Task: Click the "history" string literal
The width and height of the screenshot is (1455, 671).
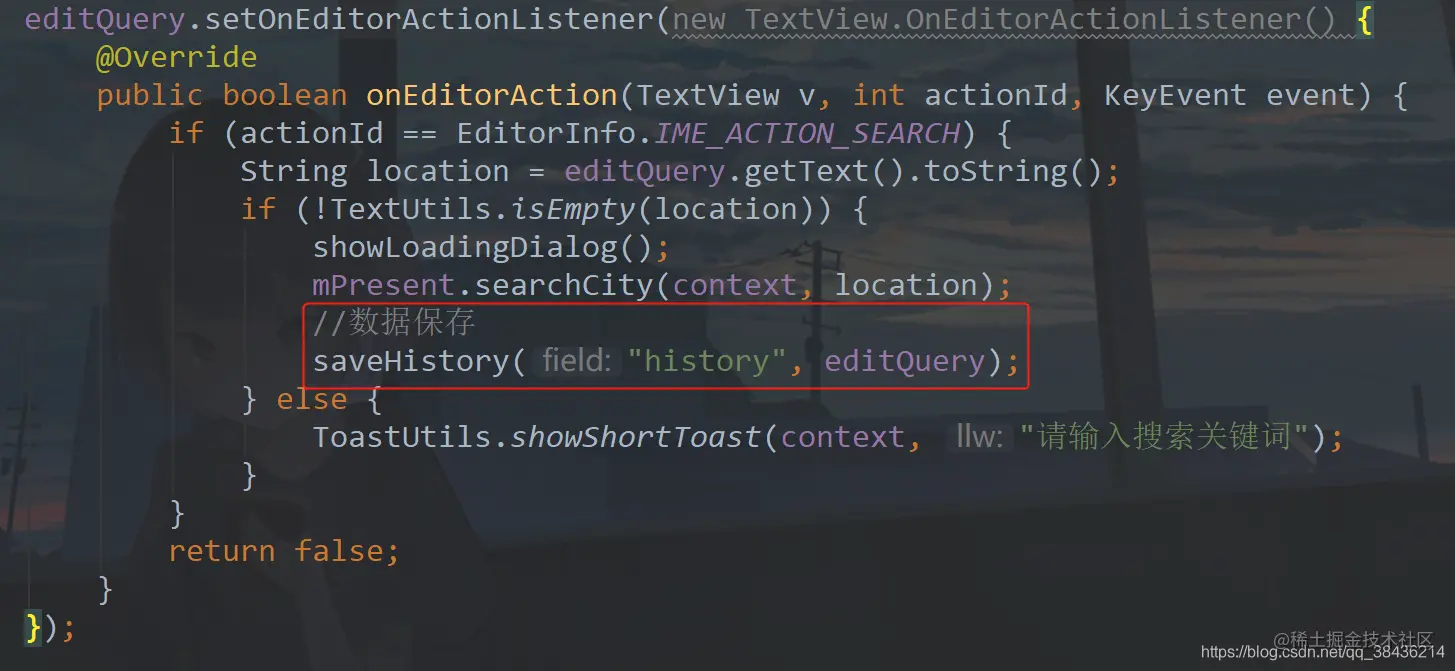Action: [707, 361]
